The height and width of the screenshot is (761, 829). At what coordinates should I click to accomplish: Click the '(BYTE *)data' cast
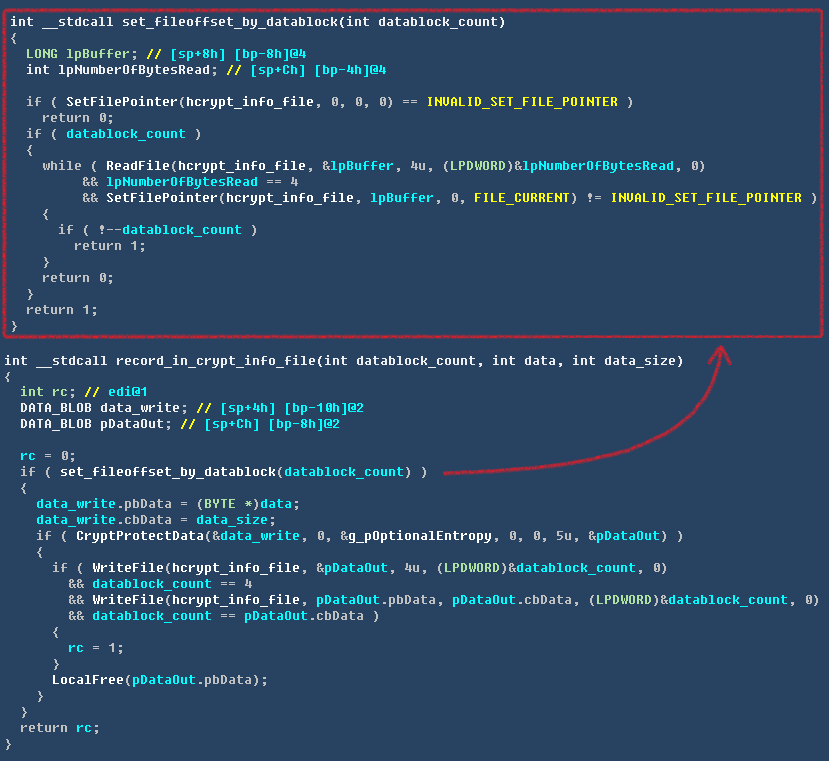pos(244,503)
